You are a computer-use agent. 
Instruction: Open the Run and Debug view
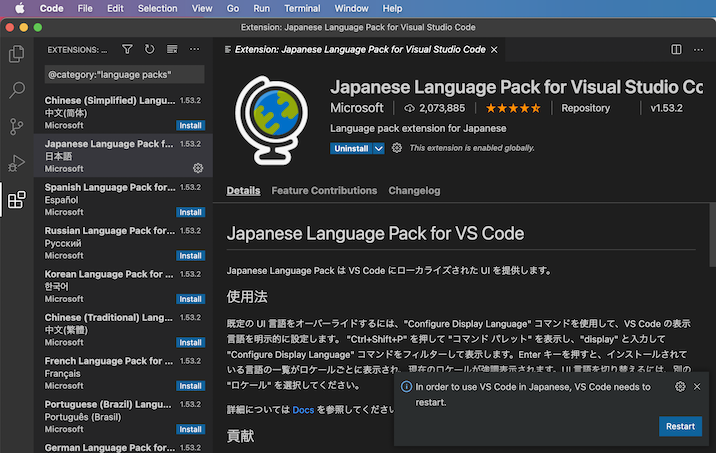pyautogui.click(x=17, y=163)
